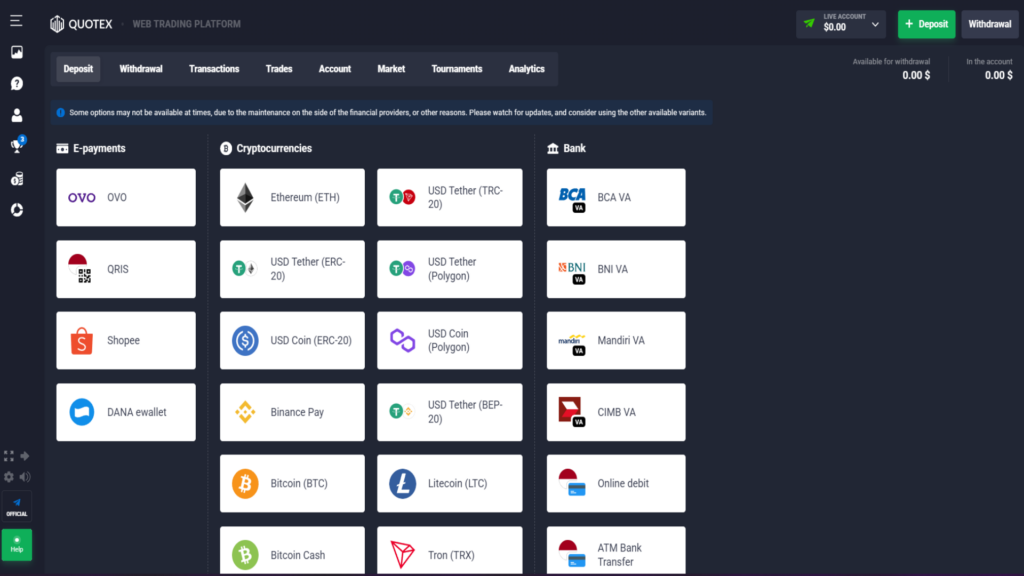Select DANA ewallet option

126,412
